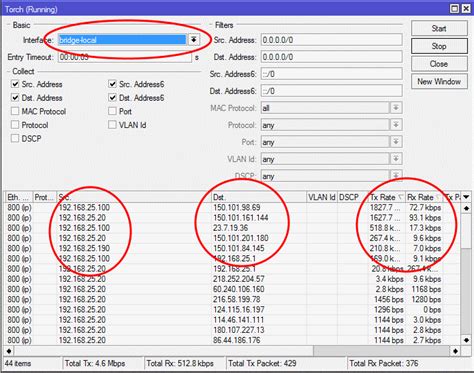This screenshot has height=373, width=474.
Task: Click the table scroll up arrow
Action: coord(466,208)
